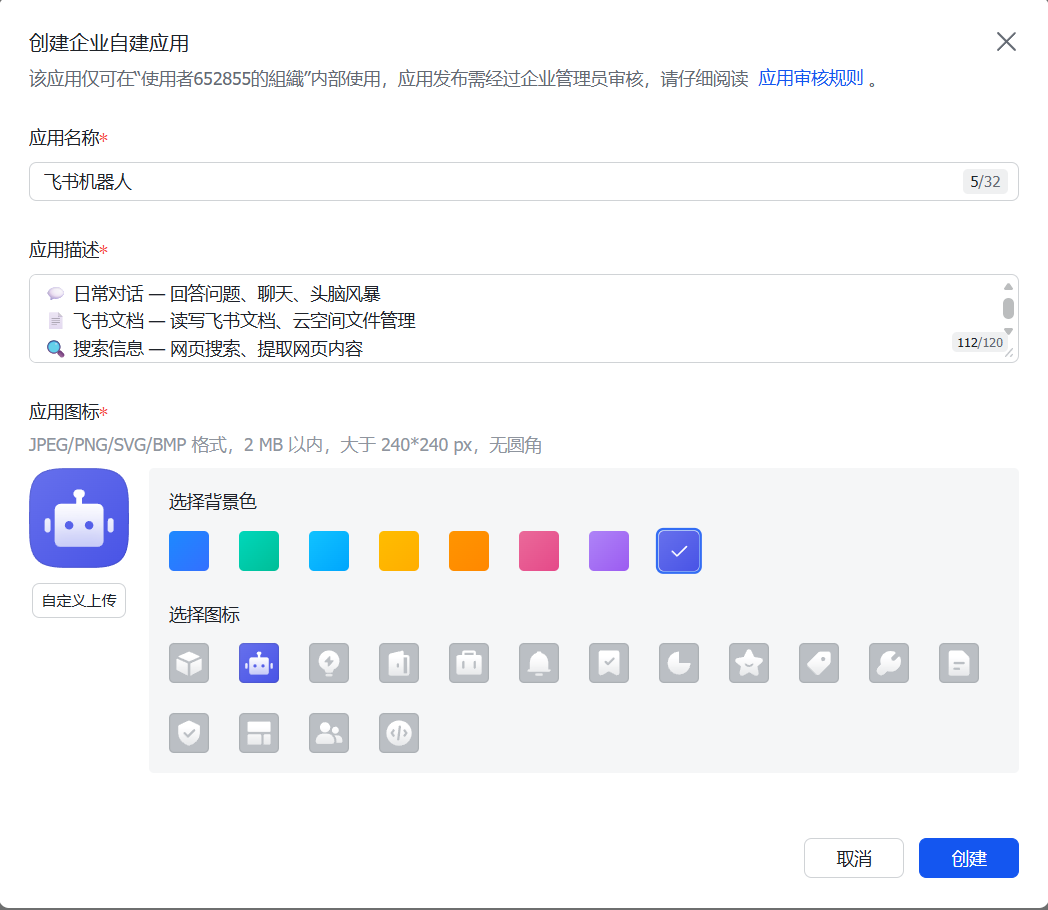Click 取消 to cancel creation
Image resolution: width=1048 pixels, height=910 pixels.
pyautogui.click(x=854, y=859)
